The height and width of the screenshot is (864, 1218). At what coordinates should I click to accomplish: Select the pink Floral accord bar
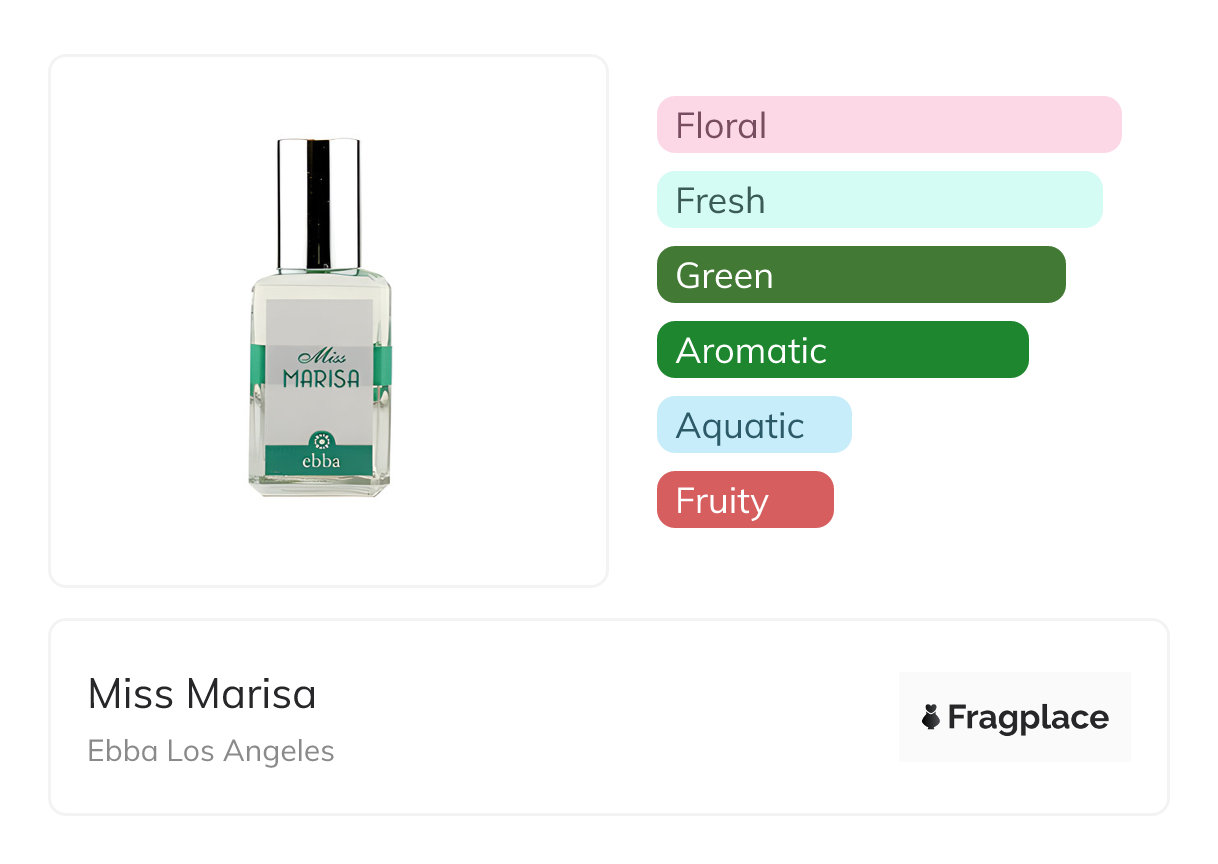(x=889, y=125)
